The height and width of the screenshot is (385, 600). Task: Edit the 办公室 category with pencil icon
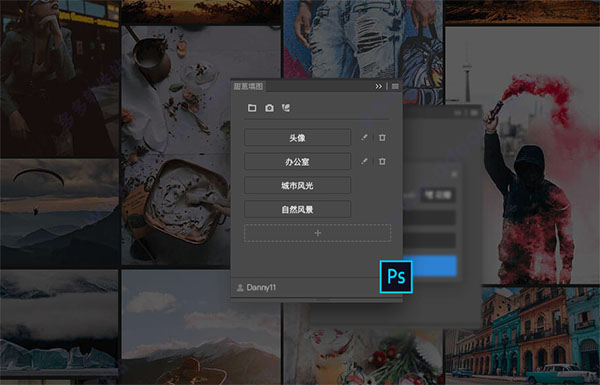click(364, 162)
